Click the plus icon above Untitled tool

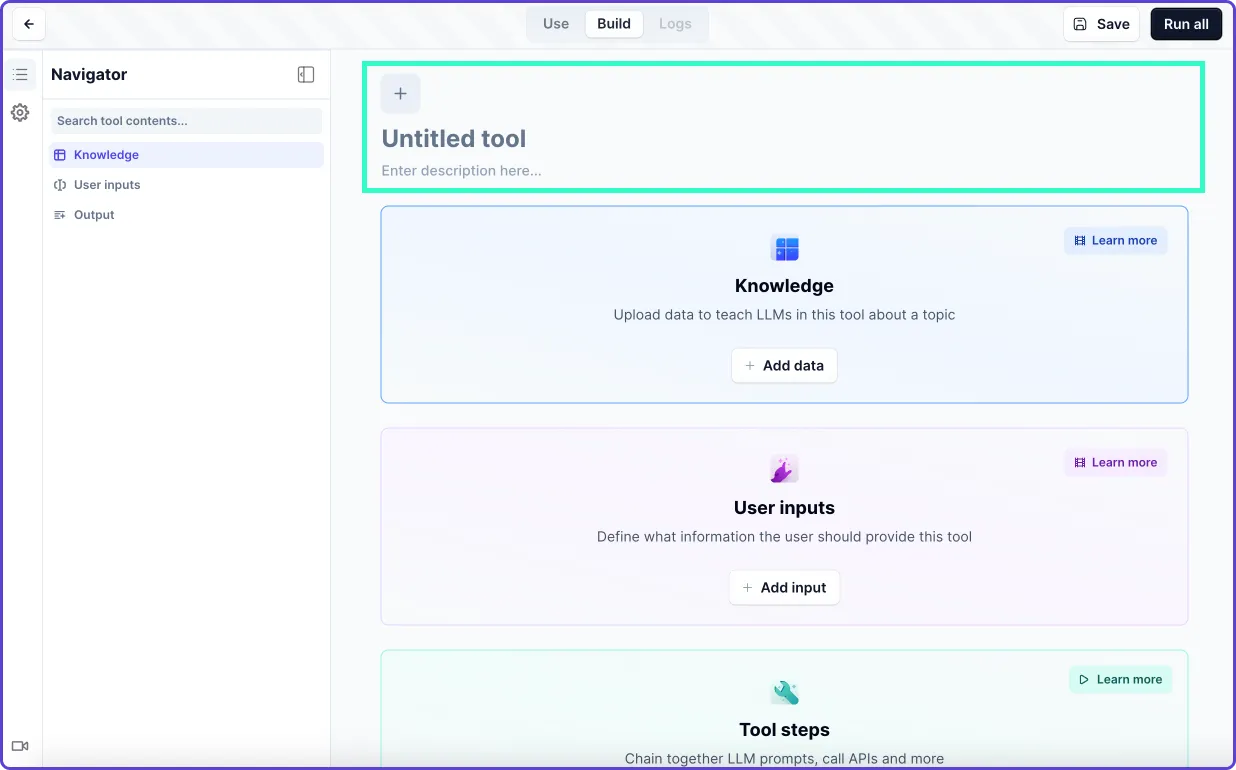400,94
